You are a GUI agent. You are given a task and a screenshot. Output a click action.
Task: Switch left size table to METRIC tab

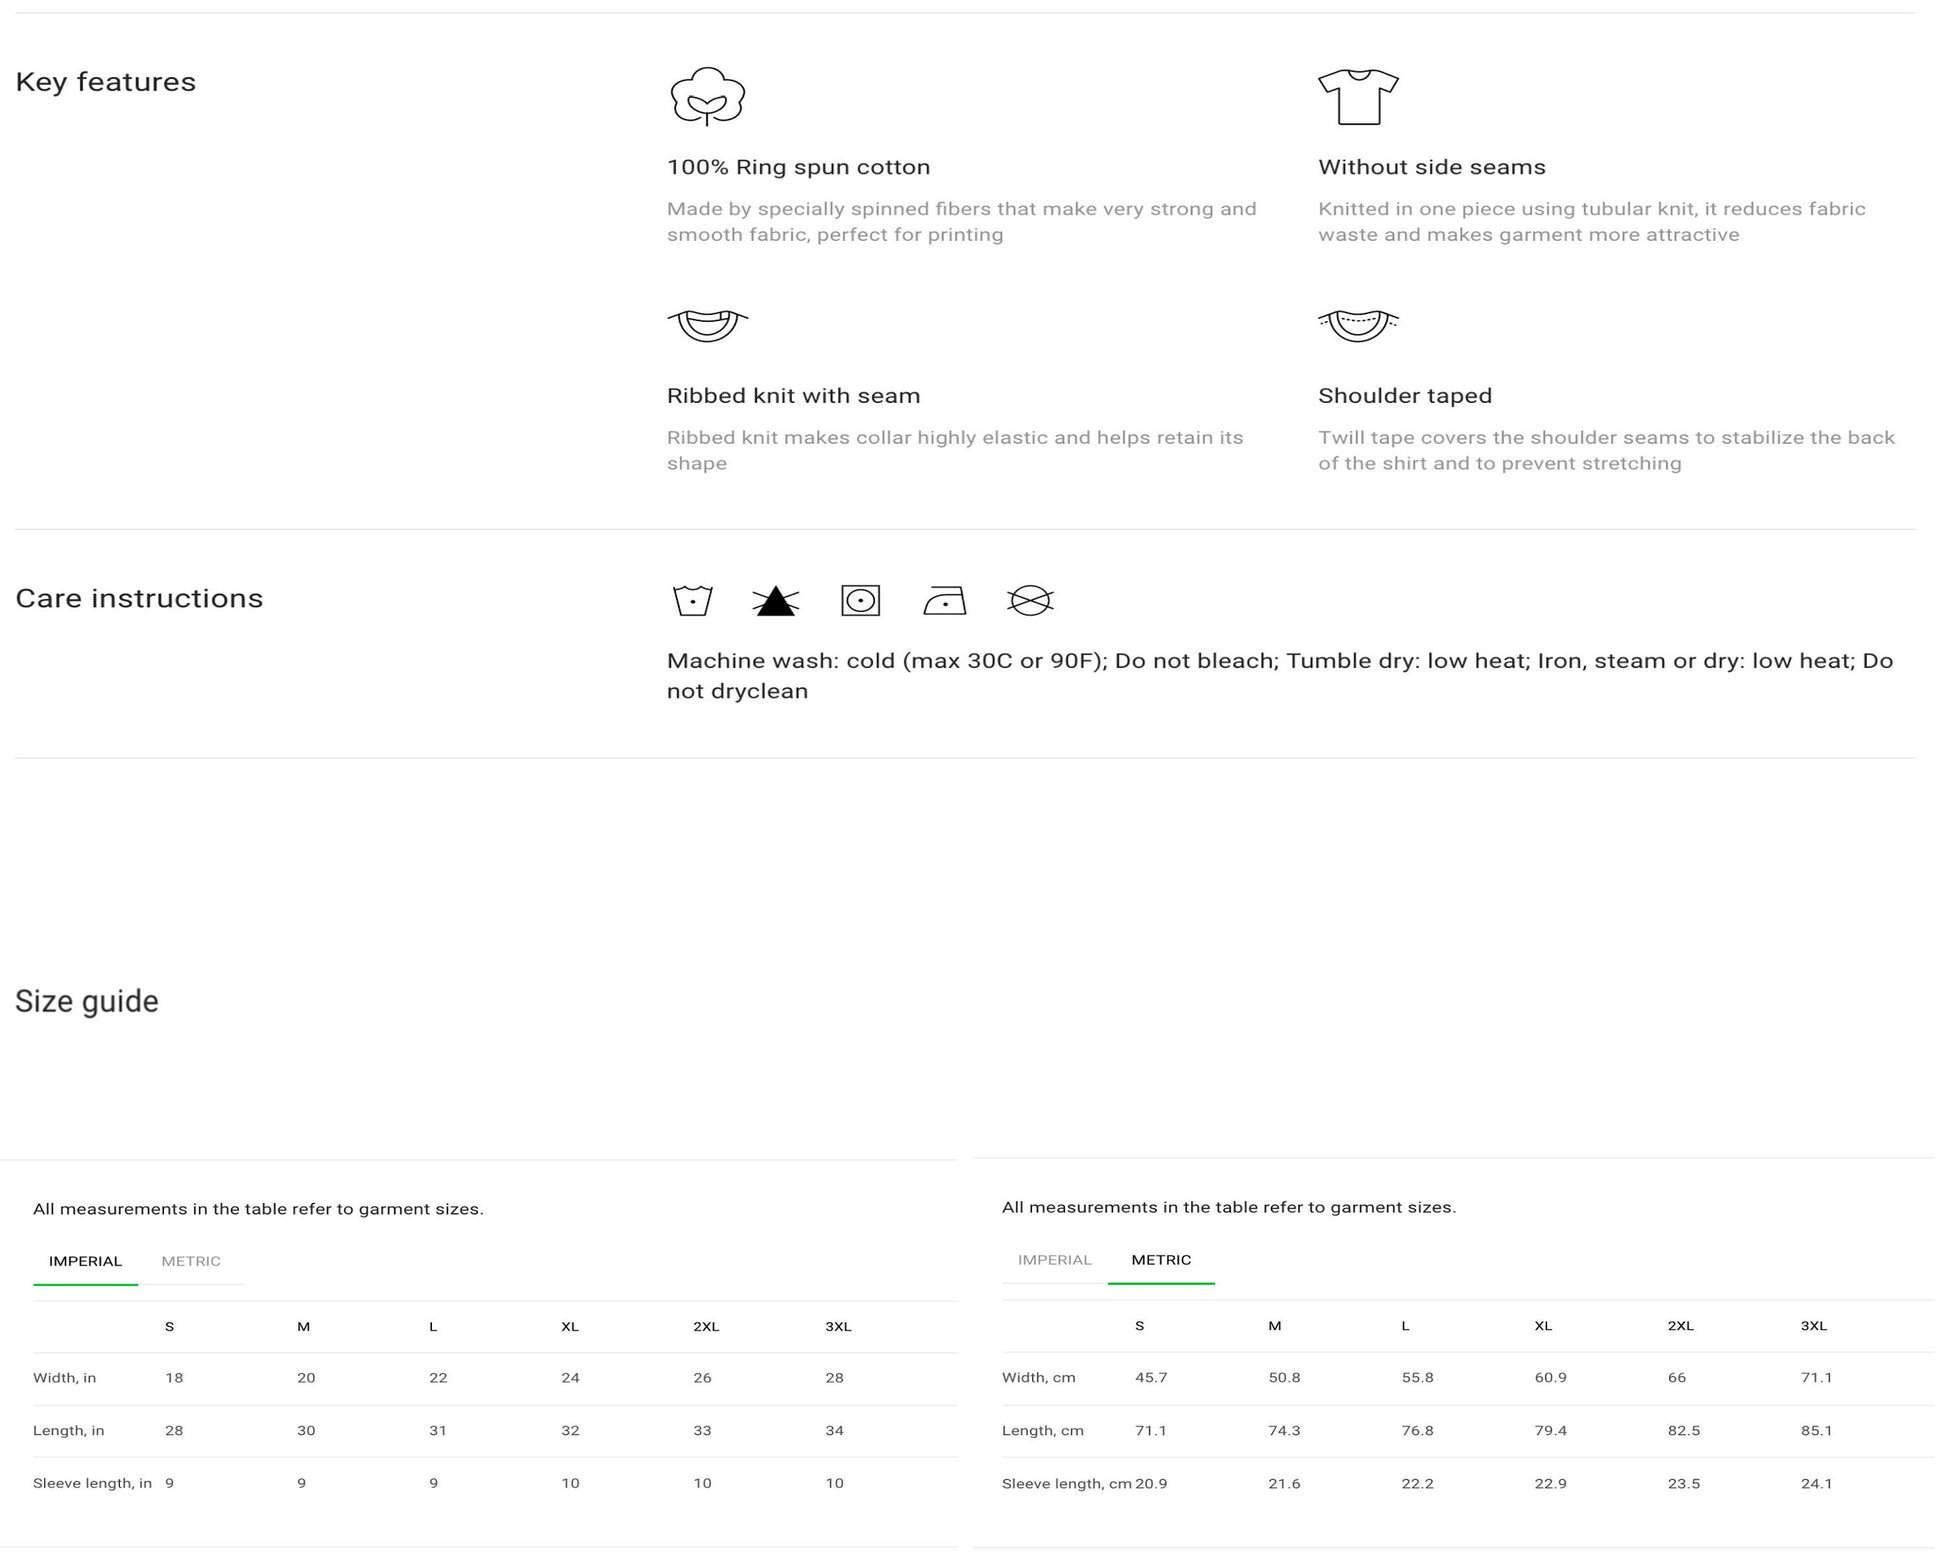pyautogui.click(x=191, y=1261)
